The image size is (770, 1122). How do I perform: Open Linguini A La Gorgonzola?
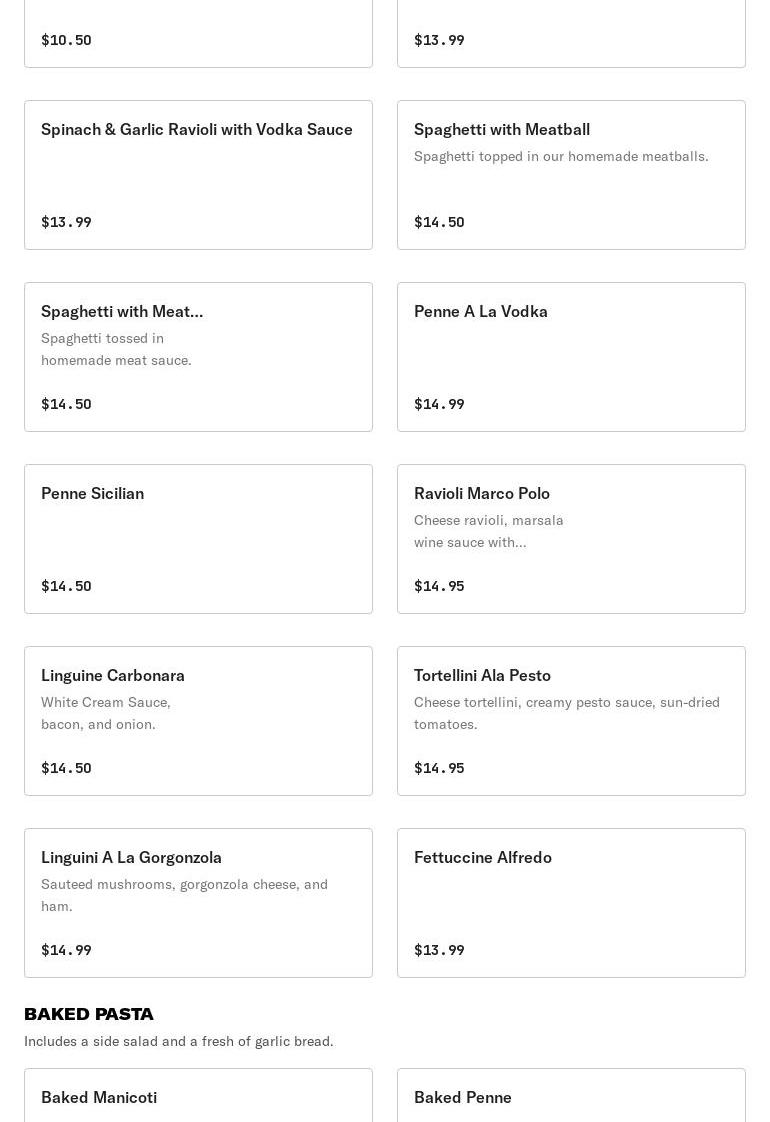point(198,903)
